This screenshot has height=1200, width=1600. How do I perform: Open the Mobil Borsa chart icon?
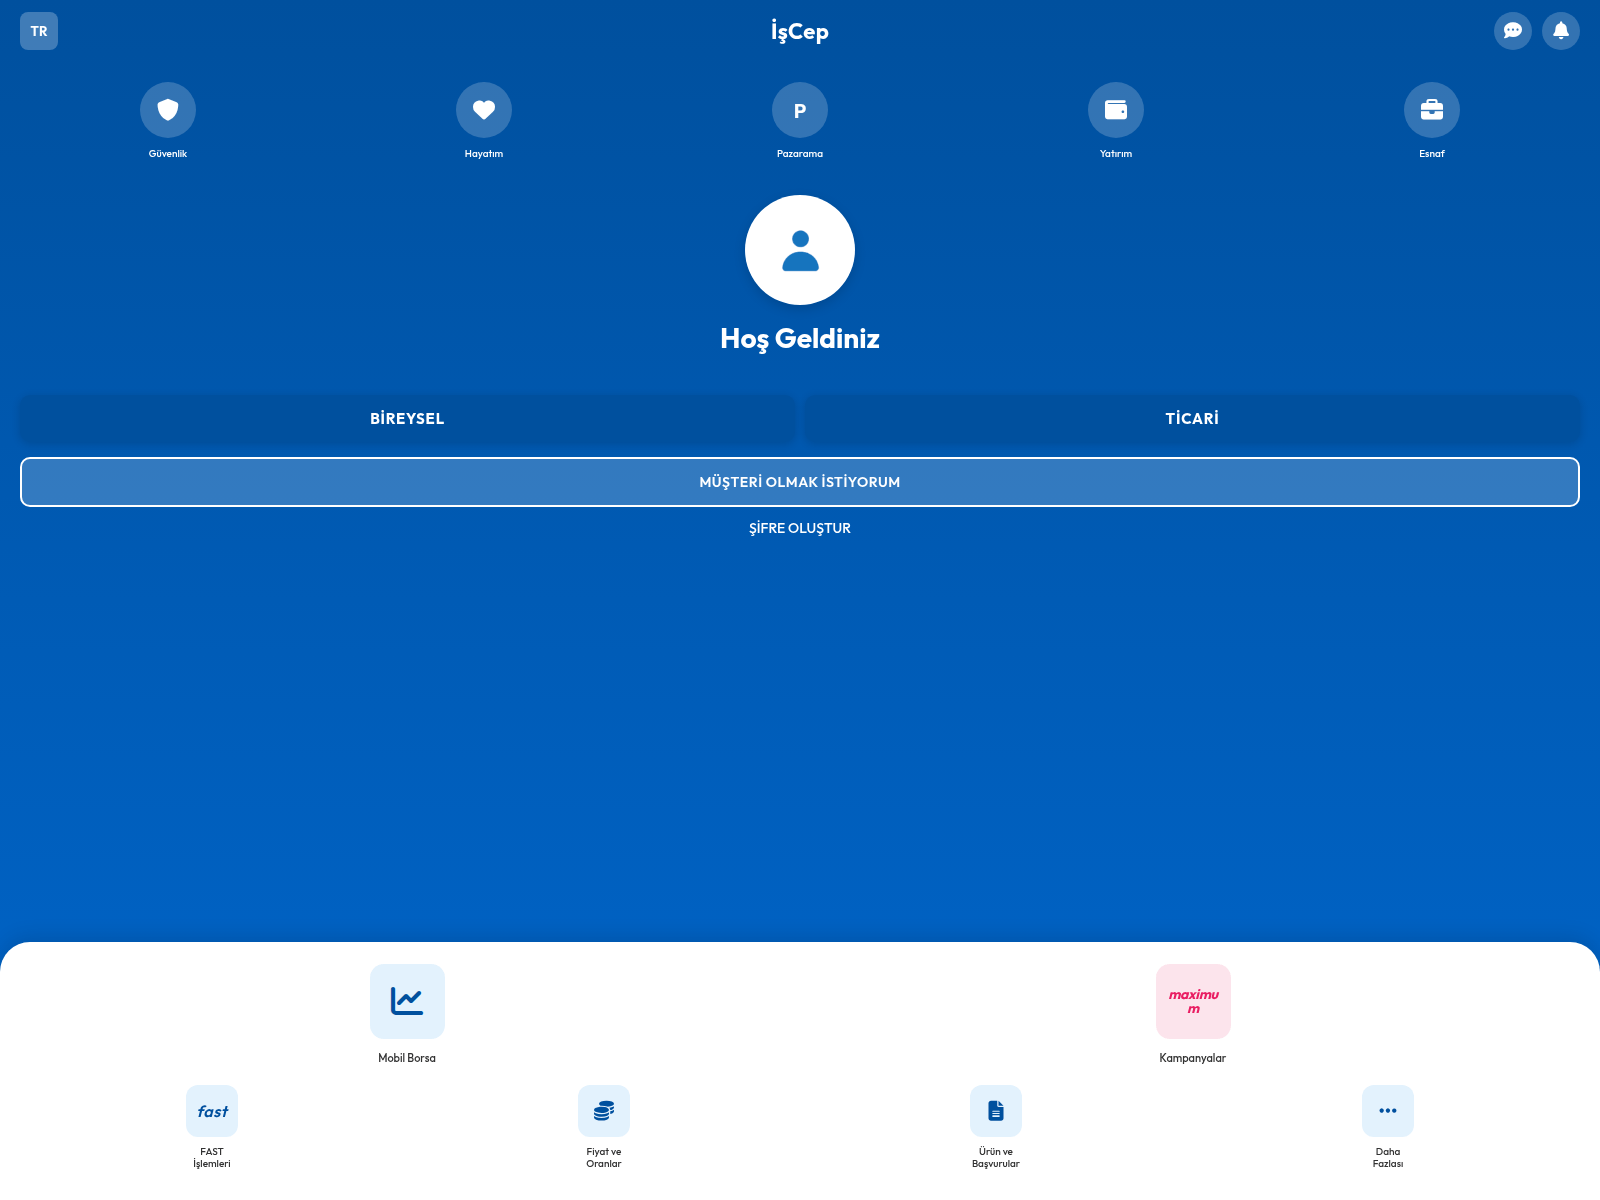click(407, 1001)
